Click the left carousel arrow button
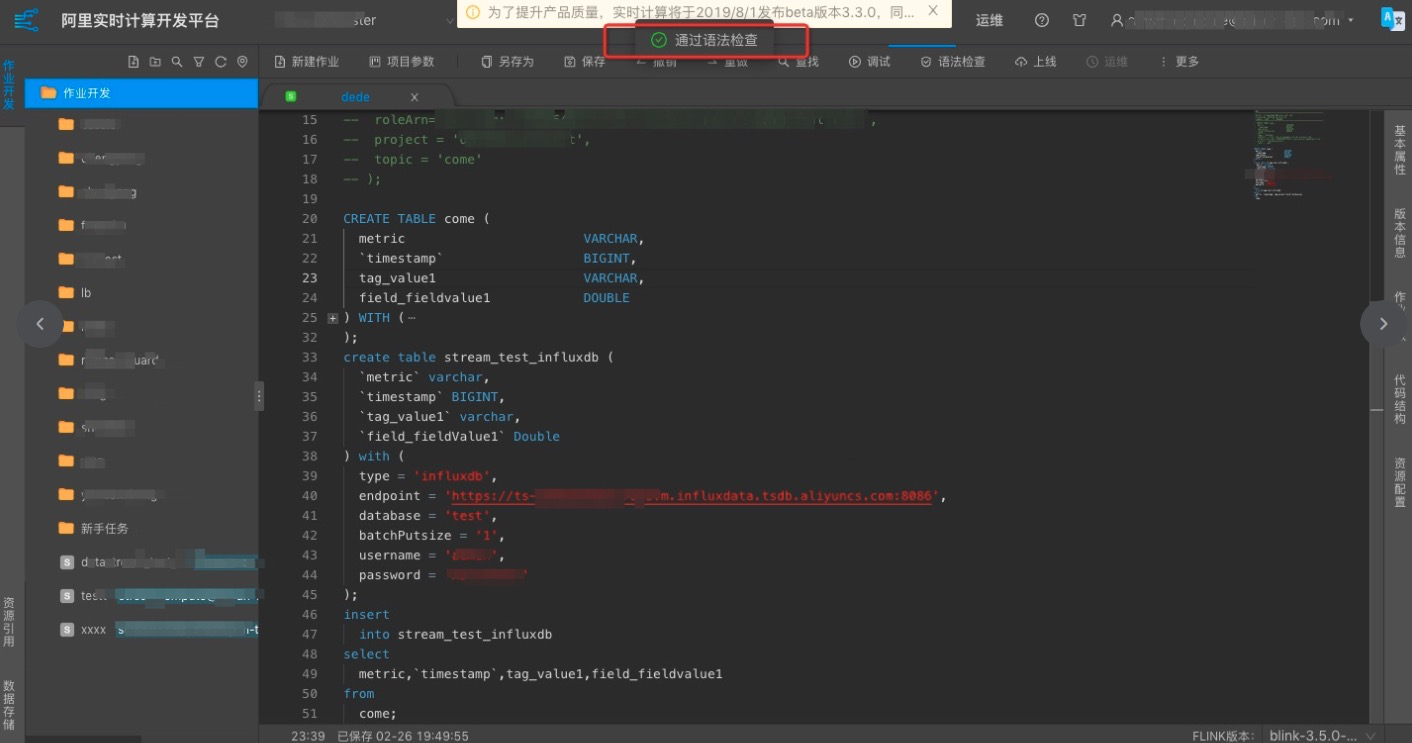 (x=40, y=324)
